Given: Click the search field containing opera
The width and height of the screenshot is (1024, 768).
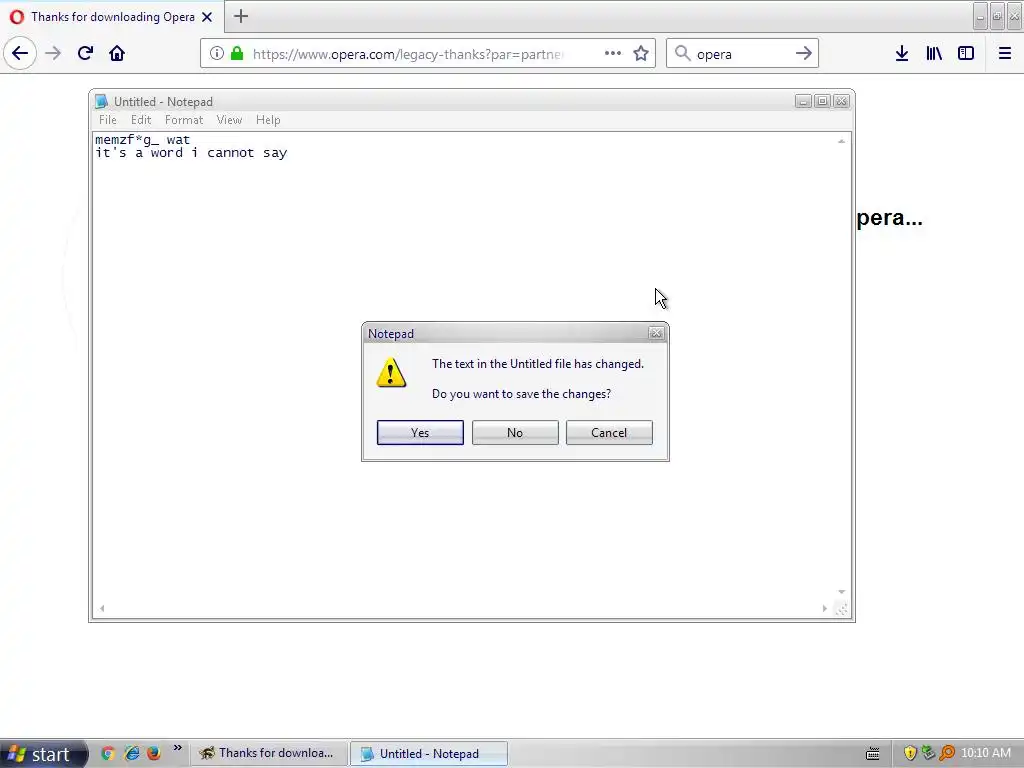Looking at the screenshot, I should (743, 54).
